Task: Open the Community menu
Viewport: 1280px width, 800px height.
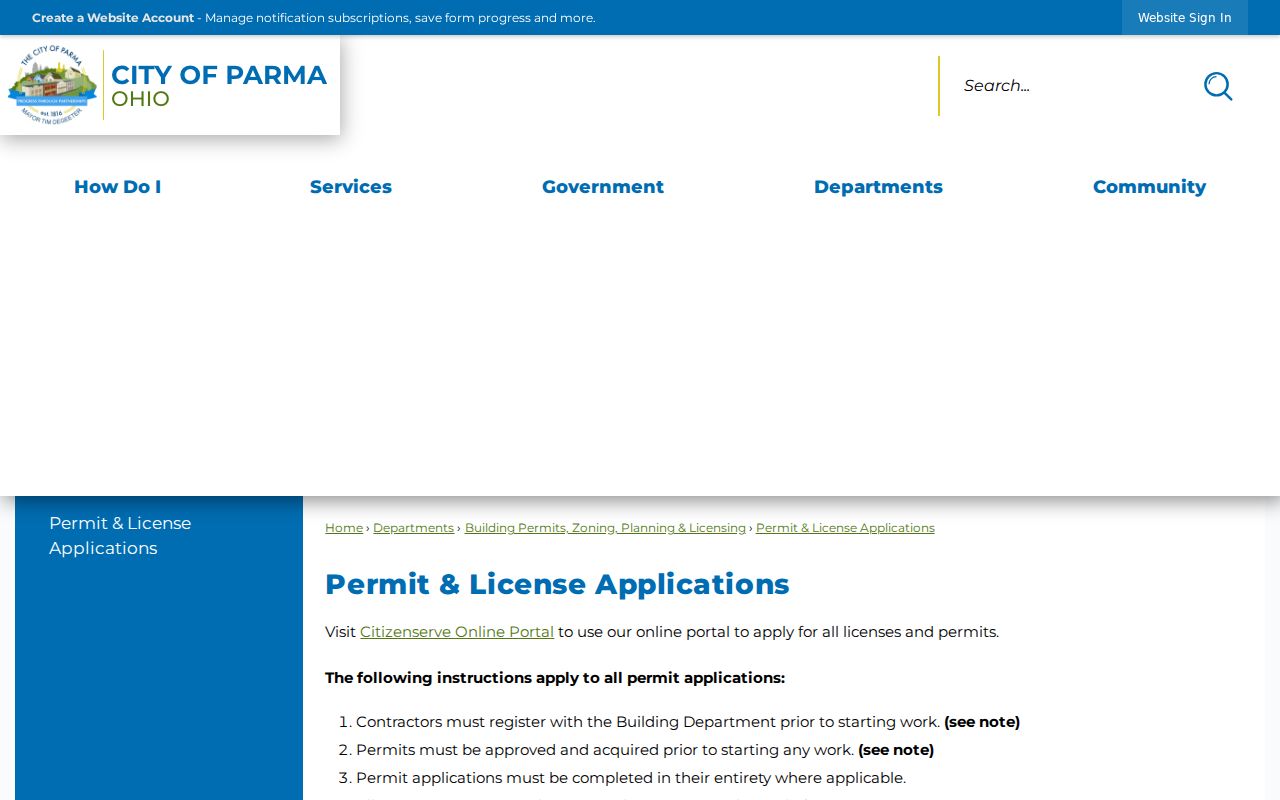Action: click(x=1149, y=186)
